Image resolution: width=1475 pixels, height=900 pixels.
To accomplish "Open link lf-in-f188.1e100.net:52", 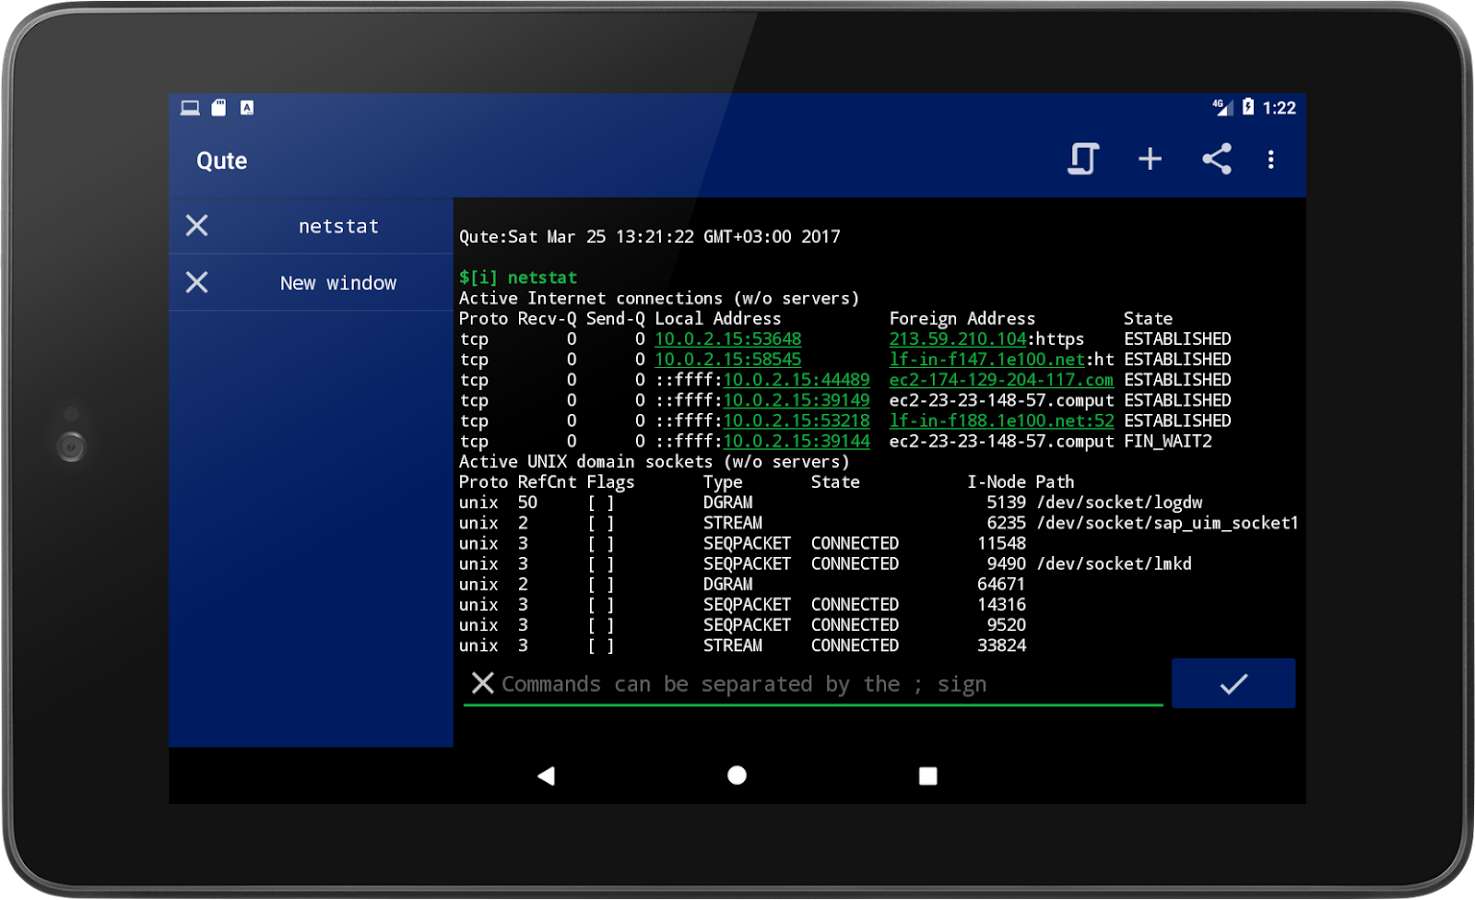I will click(1001, 421).
